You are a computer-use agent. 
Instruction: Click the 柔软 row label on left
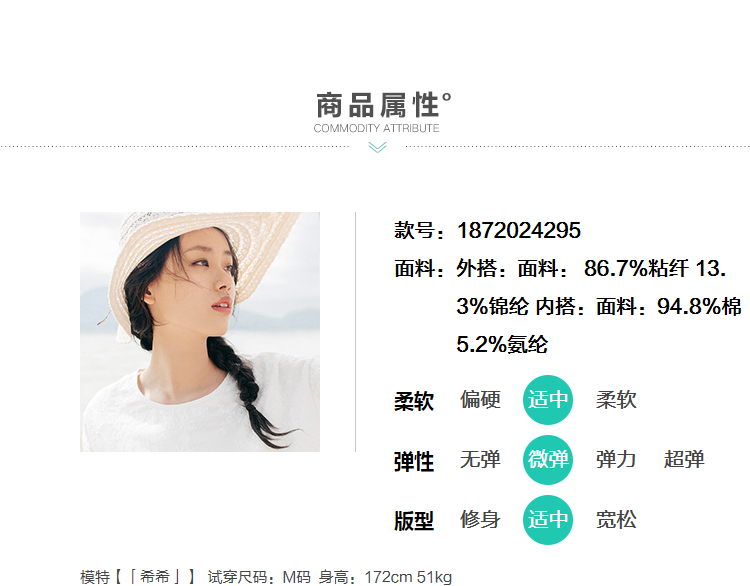(414, 401)
